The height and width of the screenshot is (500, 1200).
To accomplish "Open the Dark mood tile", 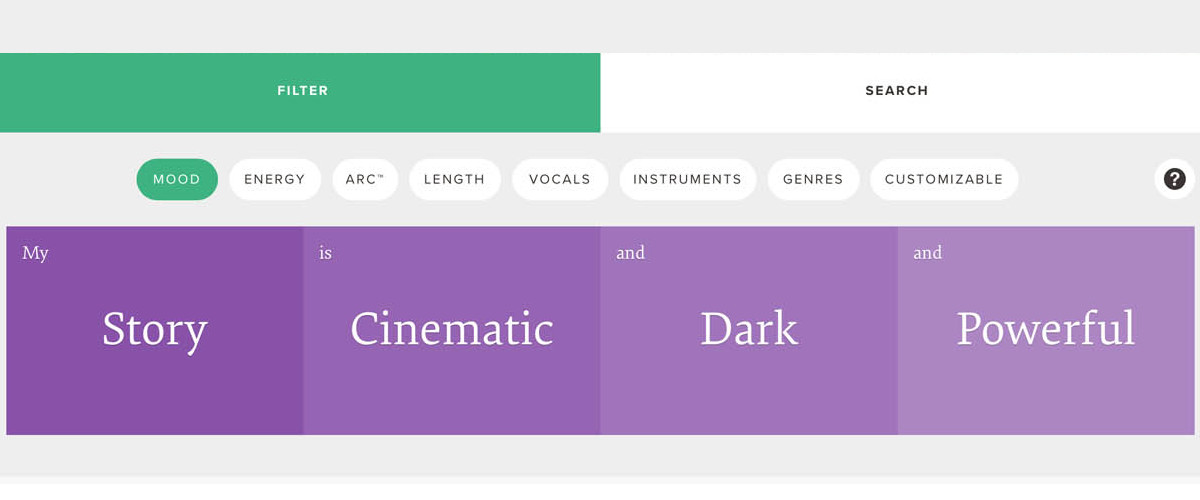I will pos(748,330).
